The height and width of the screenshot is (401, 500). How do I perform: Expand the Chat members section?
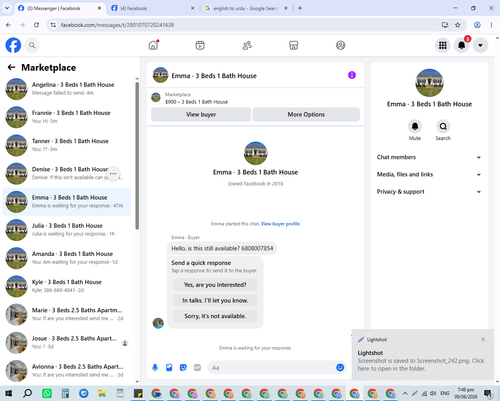click(x=429, y=157)
